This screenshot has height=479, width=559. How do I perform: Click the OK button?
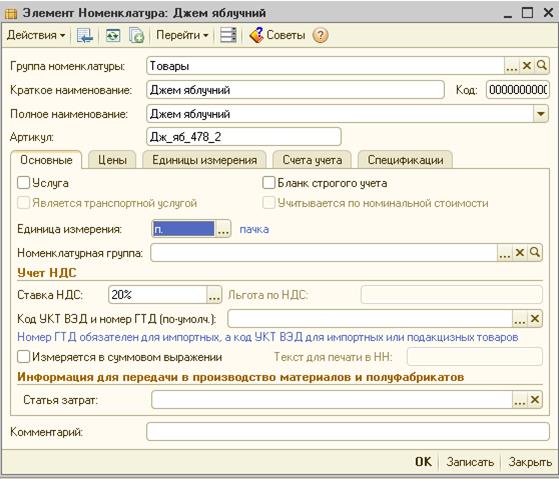coord(423,462)
